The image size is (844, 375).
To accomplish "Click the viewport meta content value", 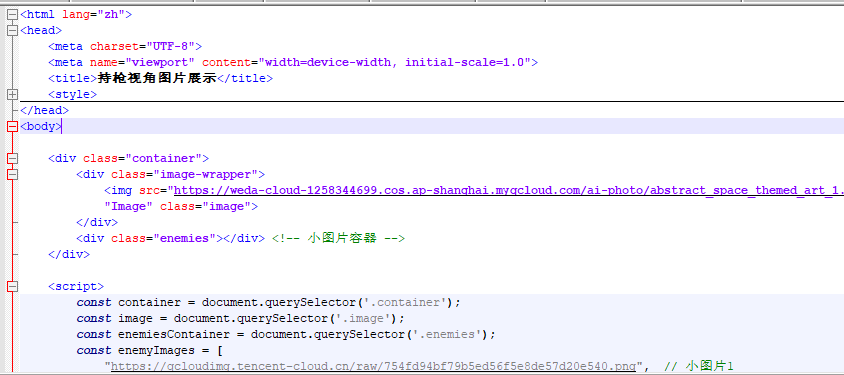I will tap(395, 62).
